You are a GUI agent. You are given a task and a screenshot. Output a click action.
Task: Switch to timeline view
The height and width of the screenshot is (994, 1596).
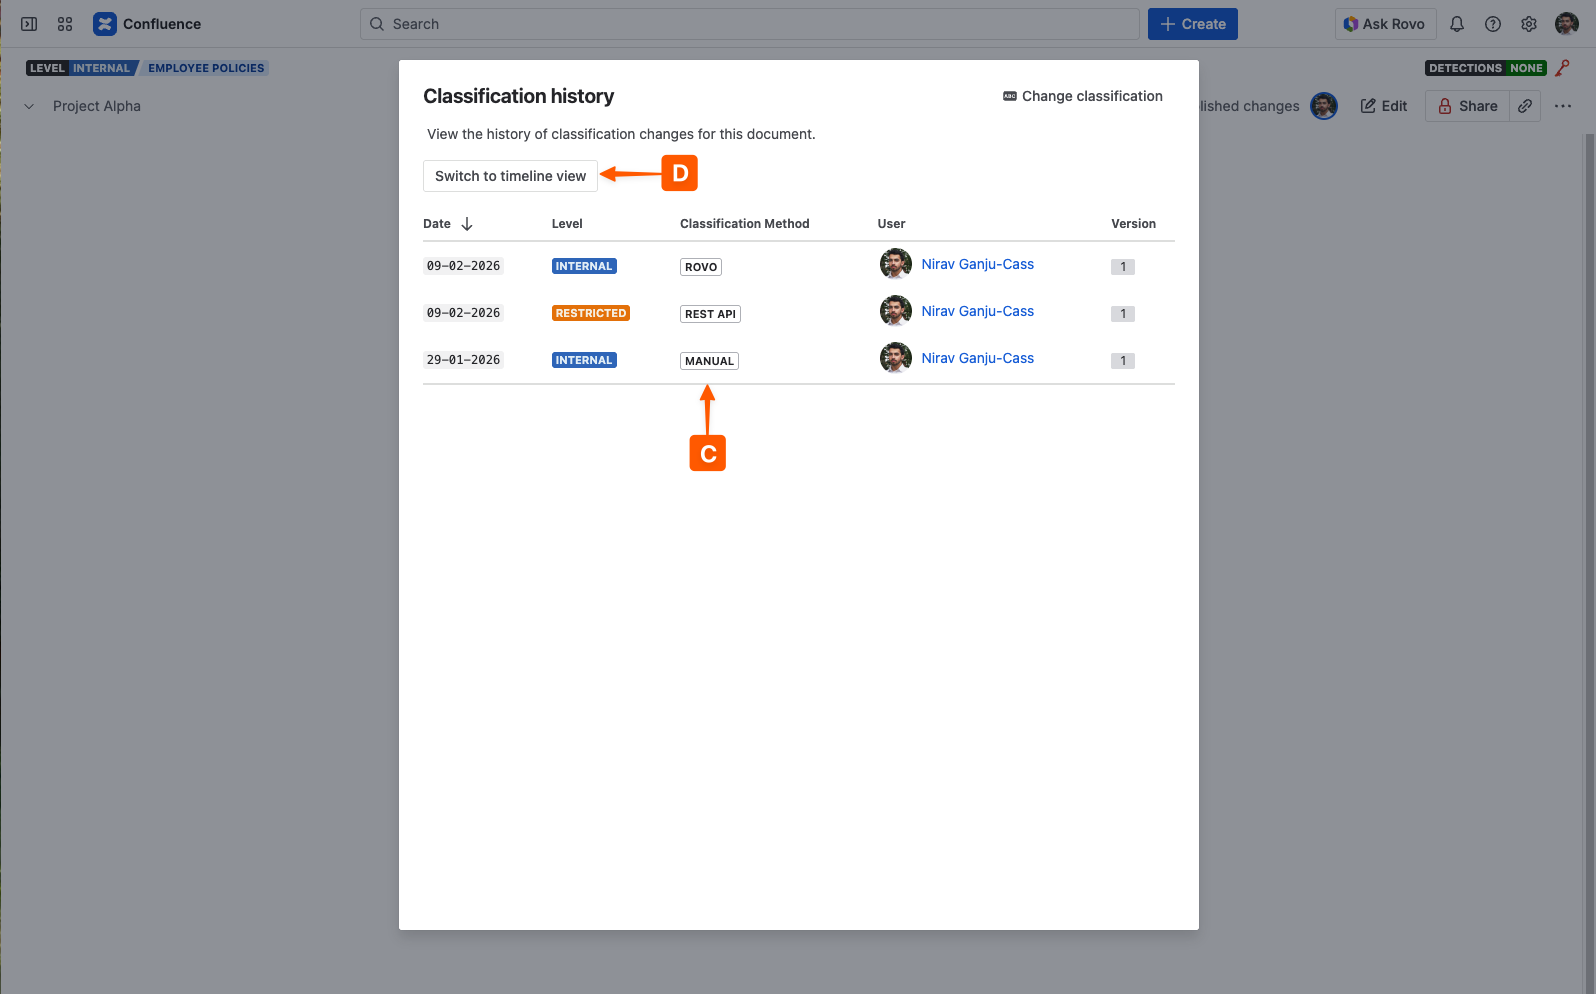tap(510, 176)
